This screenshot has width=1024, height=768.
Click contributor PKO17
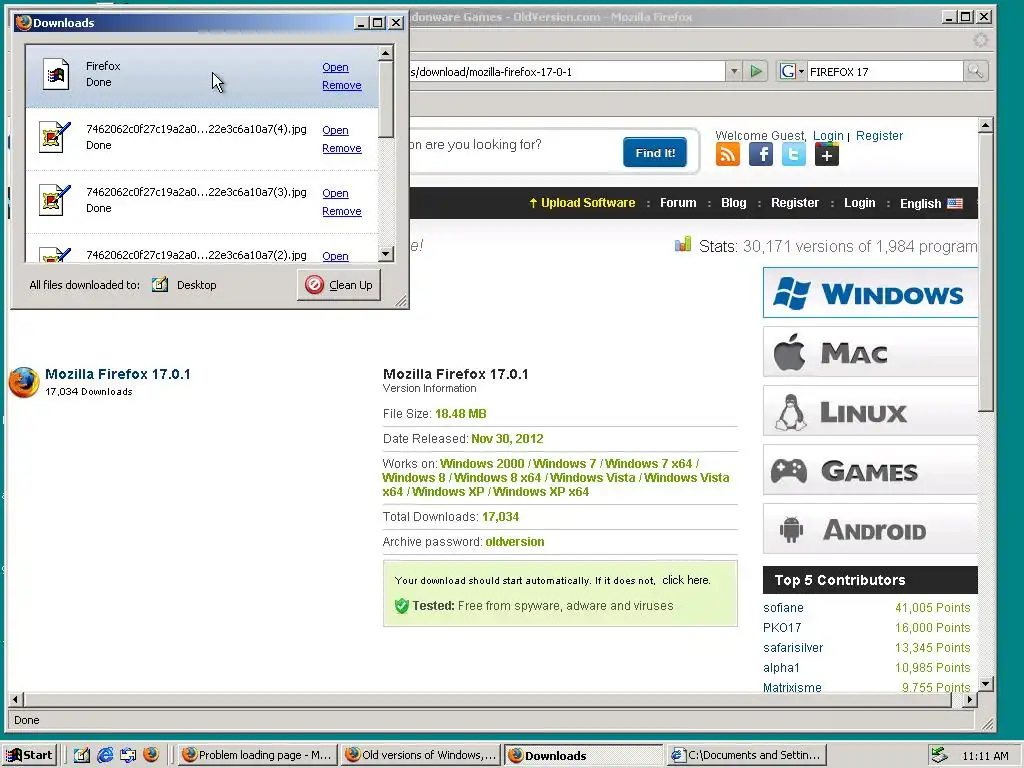pos(782,628)
